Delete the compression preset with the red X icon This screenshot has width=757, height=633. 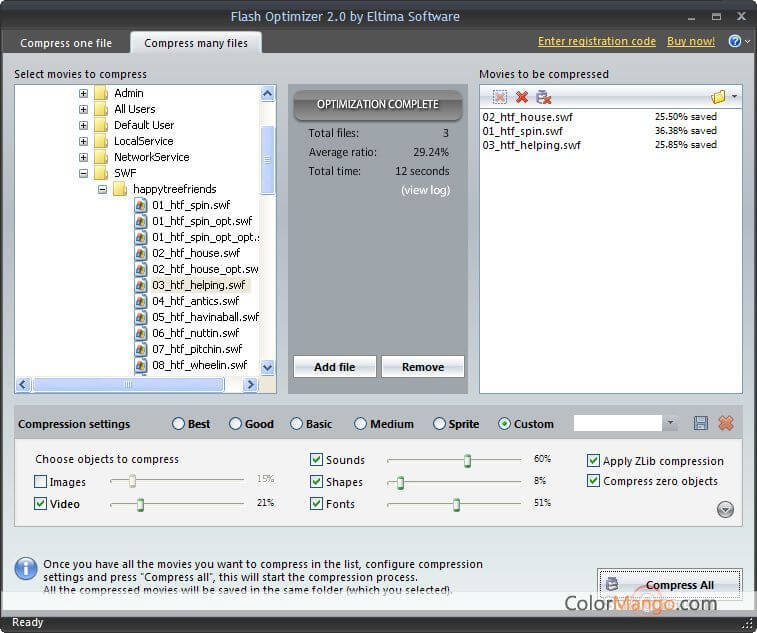pos(726,423)
